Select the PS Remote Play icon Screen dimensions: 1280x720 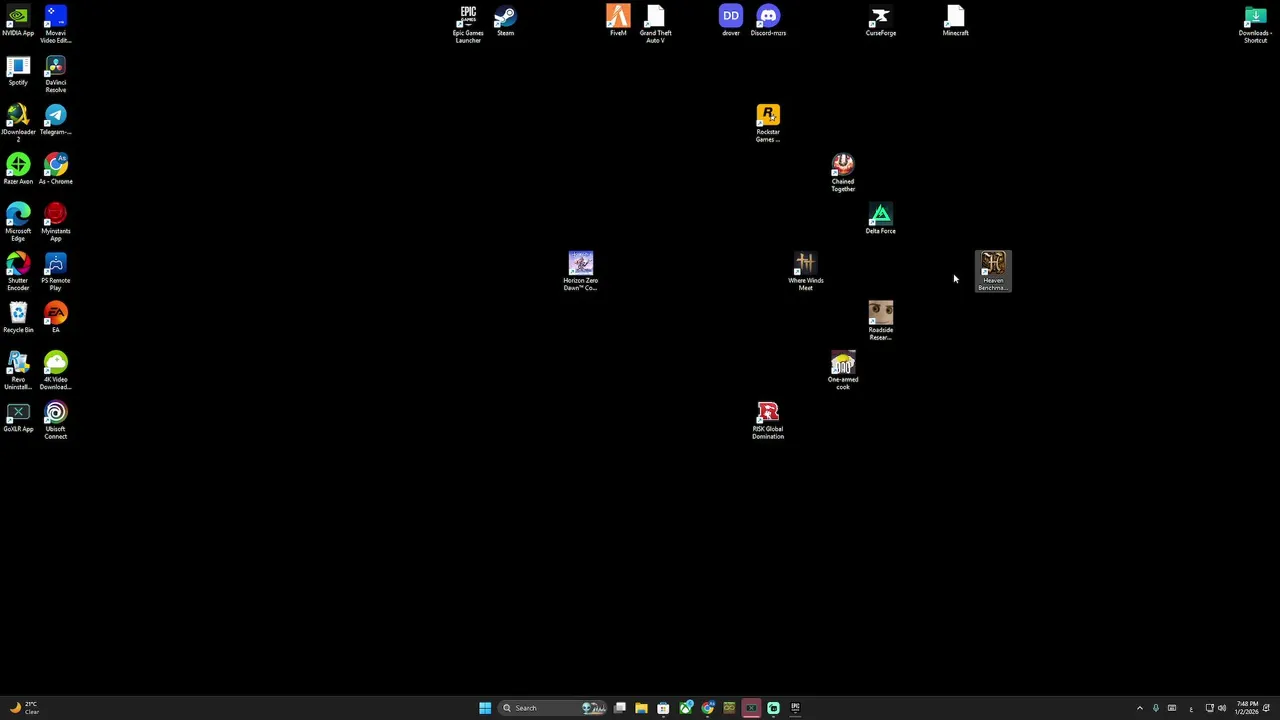pyautogui.click(x=56, y=272)
